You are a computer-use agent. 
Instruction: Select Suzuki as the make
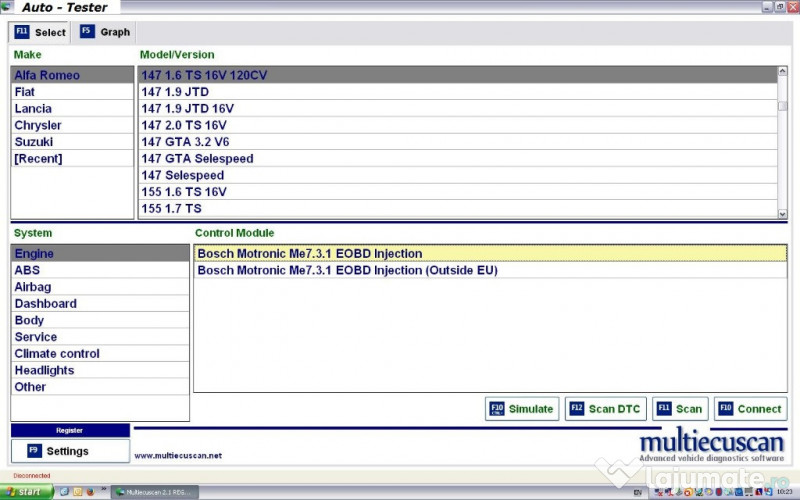point(72,142)
